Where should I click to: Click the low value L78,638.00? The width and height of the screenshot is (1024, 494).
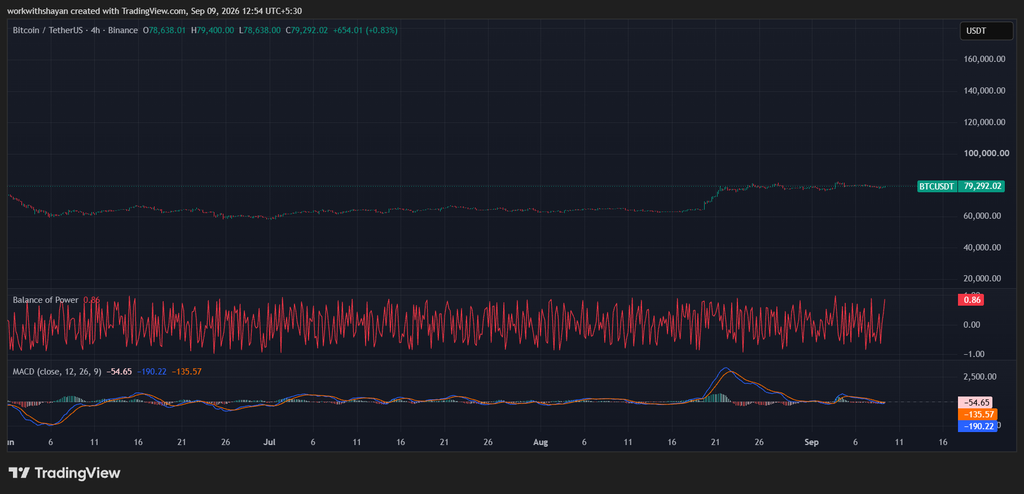[x=259, y=30]
